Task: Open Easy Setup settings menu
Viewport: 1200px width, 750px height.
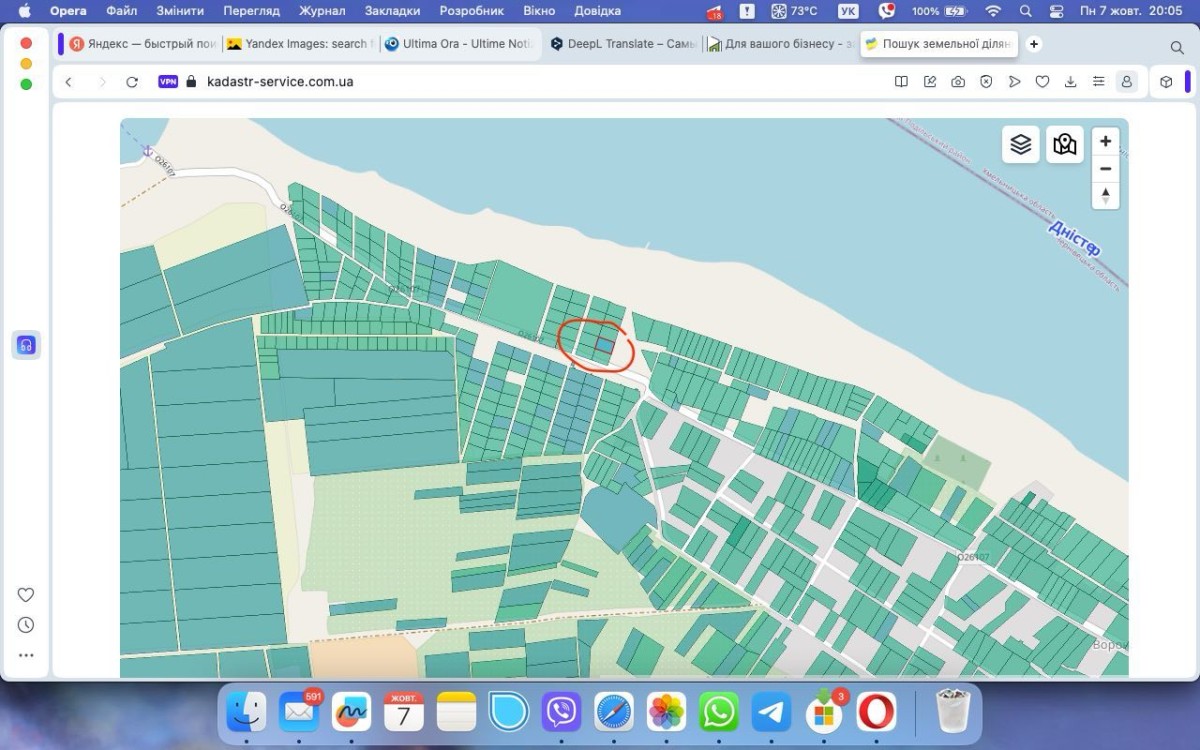Action: click(1098, 82)
